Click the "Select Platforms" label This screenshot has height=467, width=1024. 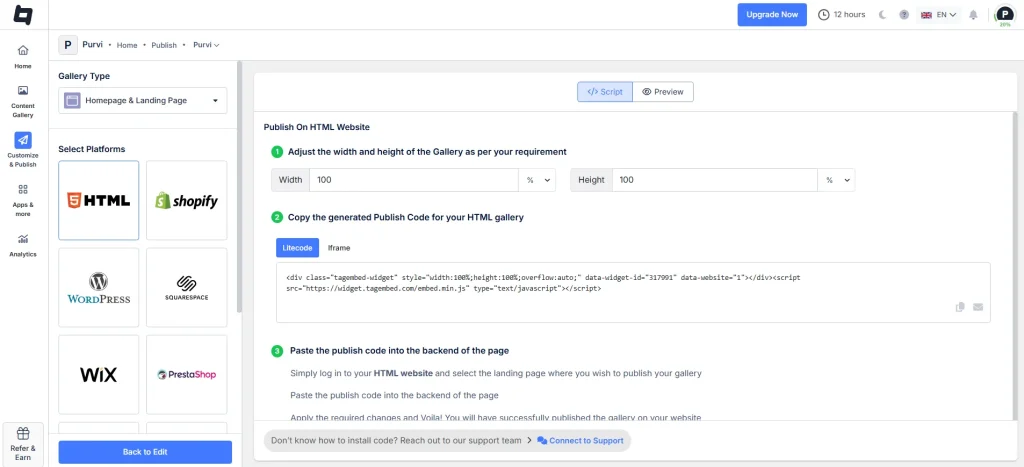(x=91, y=149)
